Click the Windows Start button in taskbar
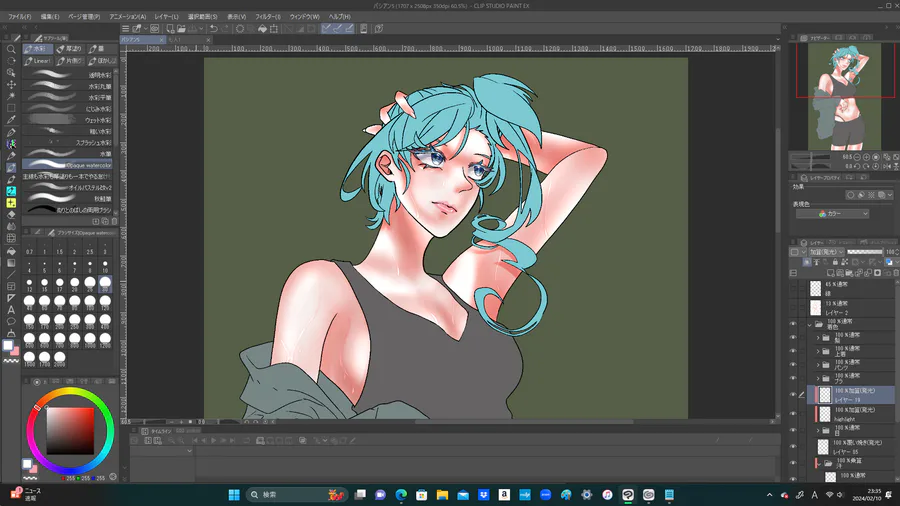This screenshot has width=900, height=506. [x=234, y=495]
